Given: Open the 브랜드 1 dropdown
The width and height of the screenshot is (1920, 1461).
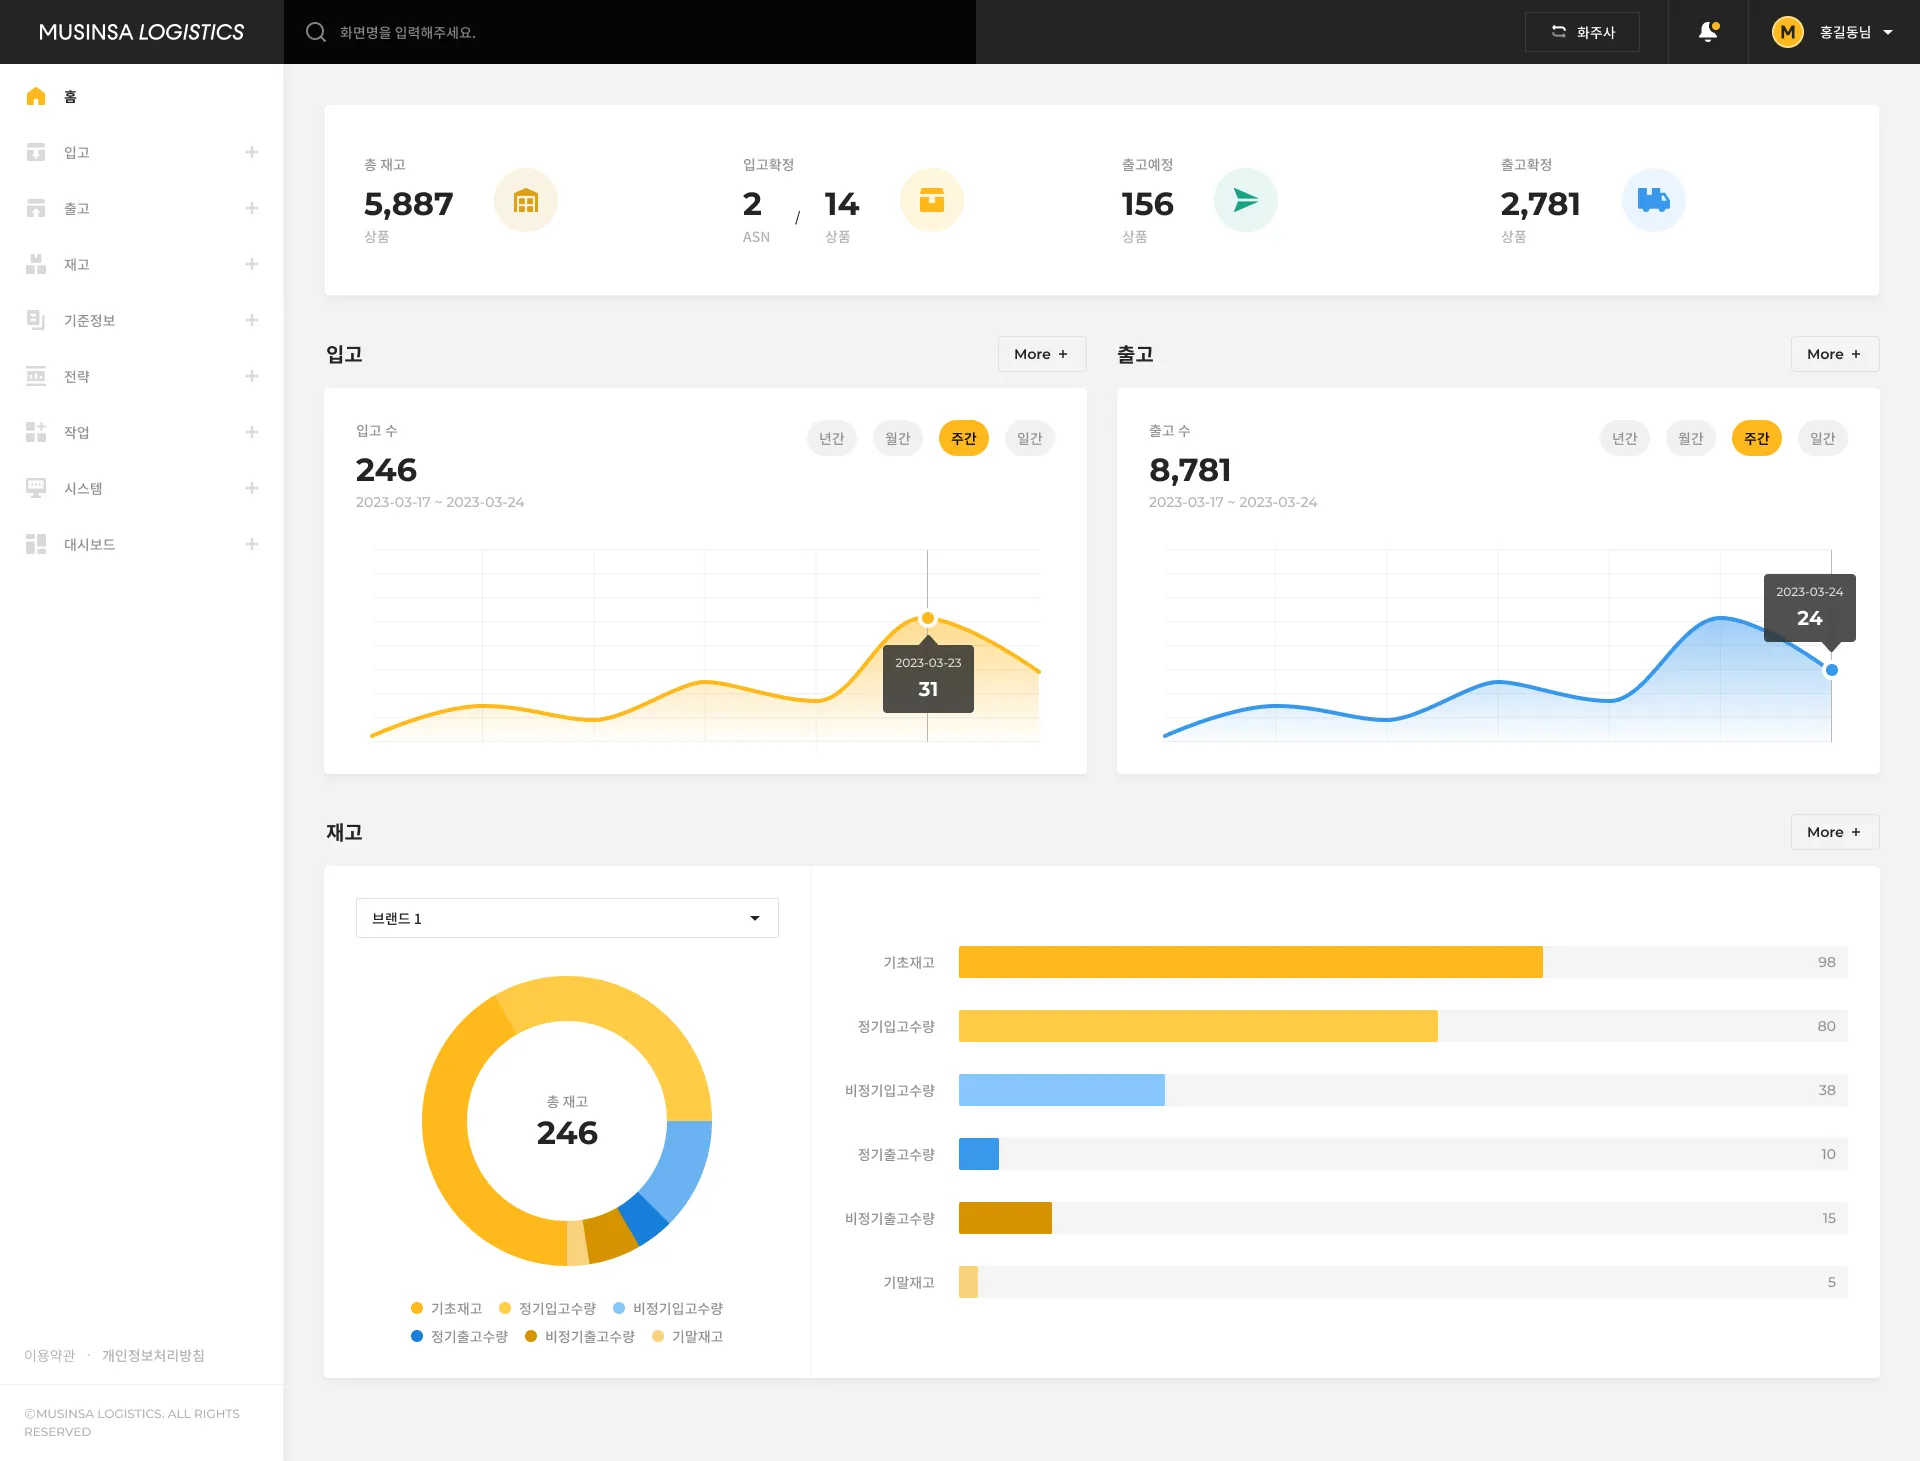Looking at the screenshot, I should point(567,918).
